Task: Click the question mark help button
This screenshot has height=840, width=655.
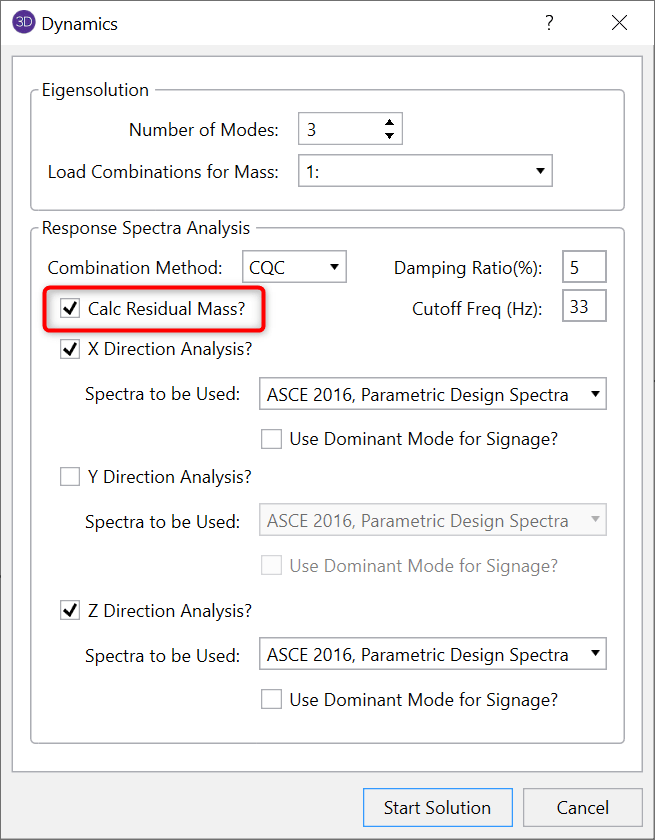Action: click(549, 23)
